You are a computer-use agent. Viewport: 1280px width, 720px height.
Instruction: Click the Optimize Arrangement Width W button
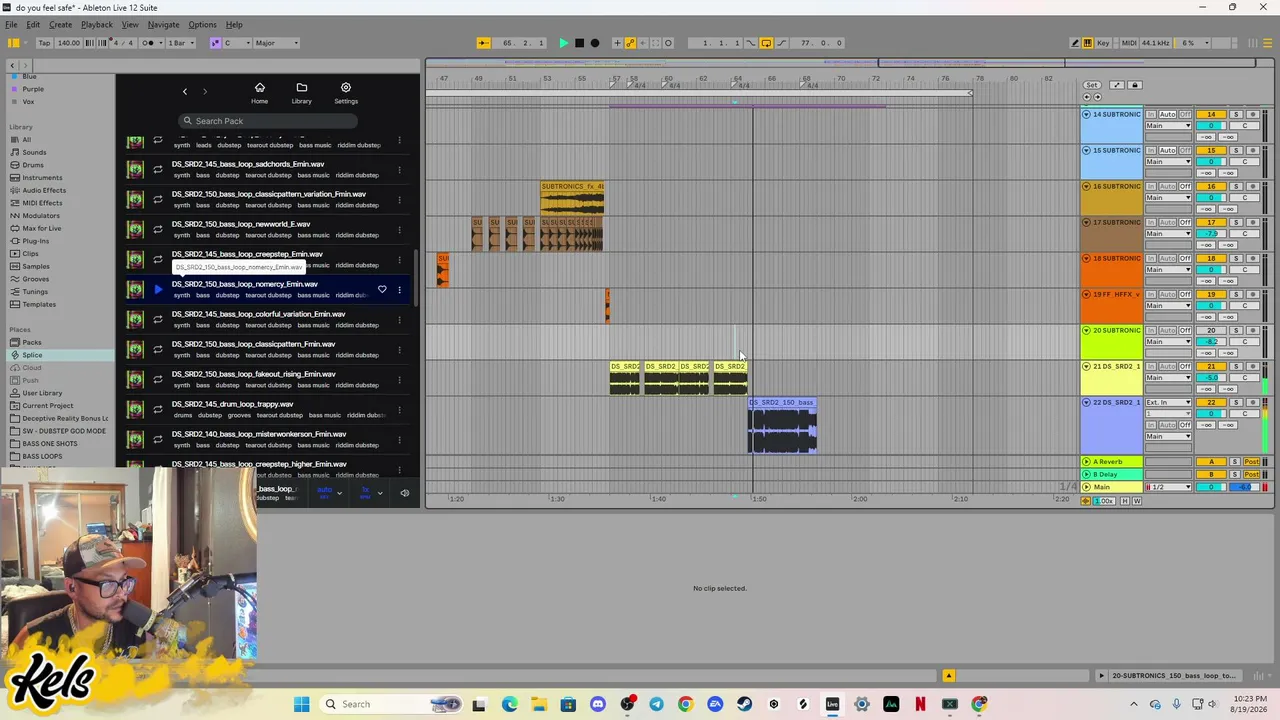click(1136, 501)
